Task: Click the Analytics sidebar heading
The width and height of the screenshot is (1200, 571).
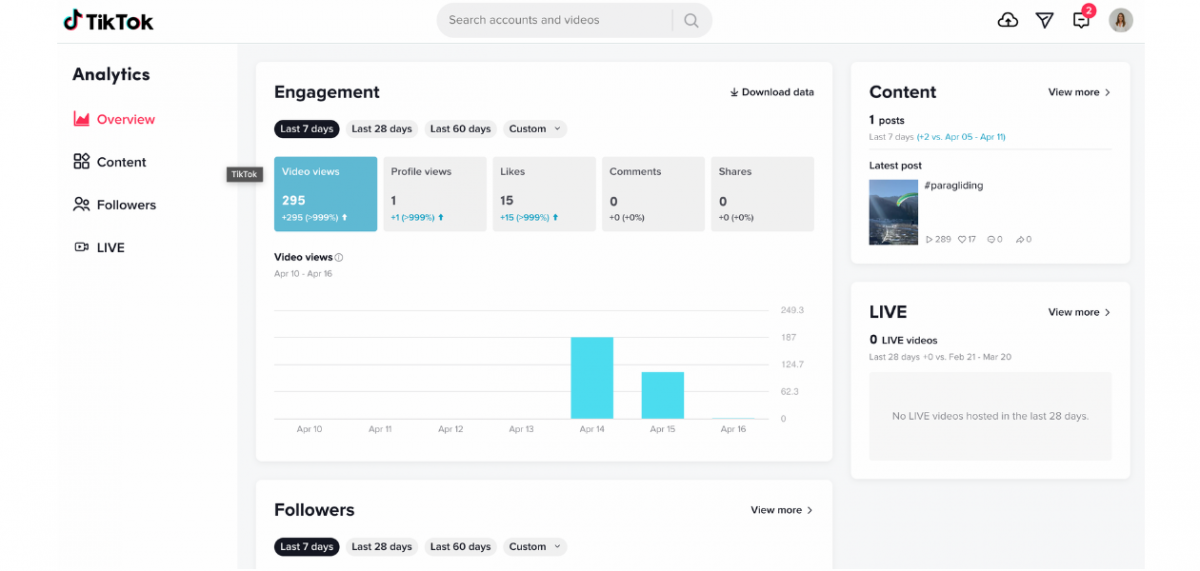Action: (111, 74)
